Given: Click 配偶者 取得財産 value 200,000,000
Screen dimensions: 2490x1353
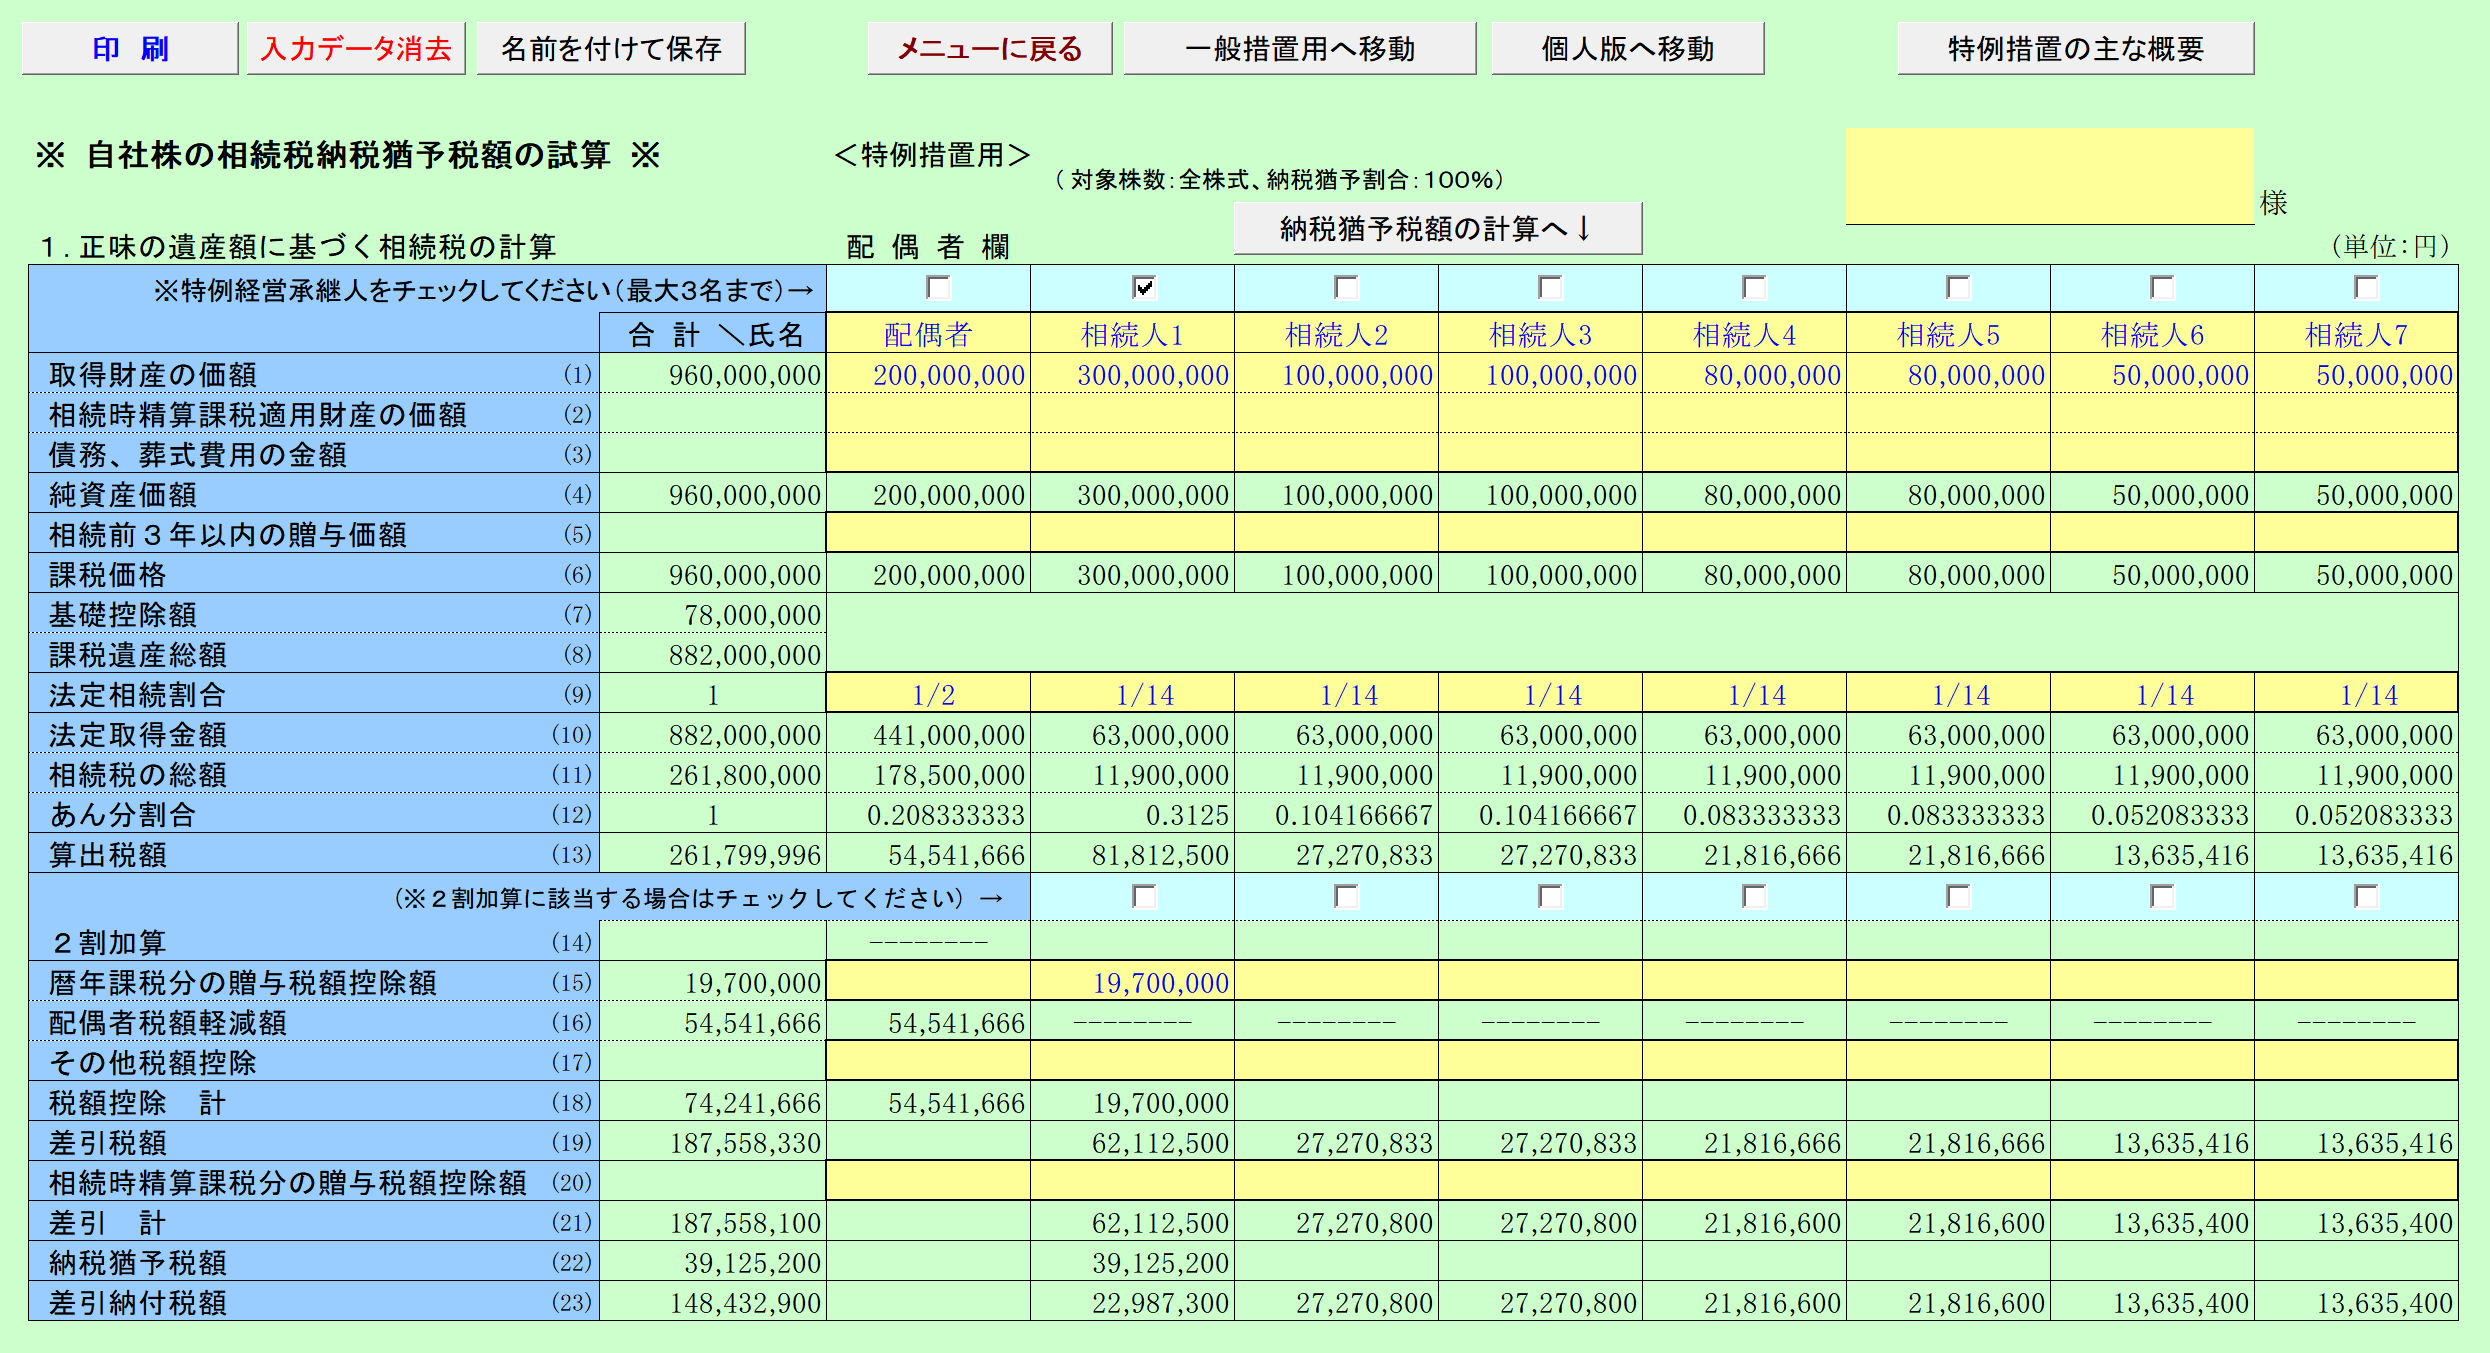Looking at the screenshot, I should (928, 374).
